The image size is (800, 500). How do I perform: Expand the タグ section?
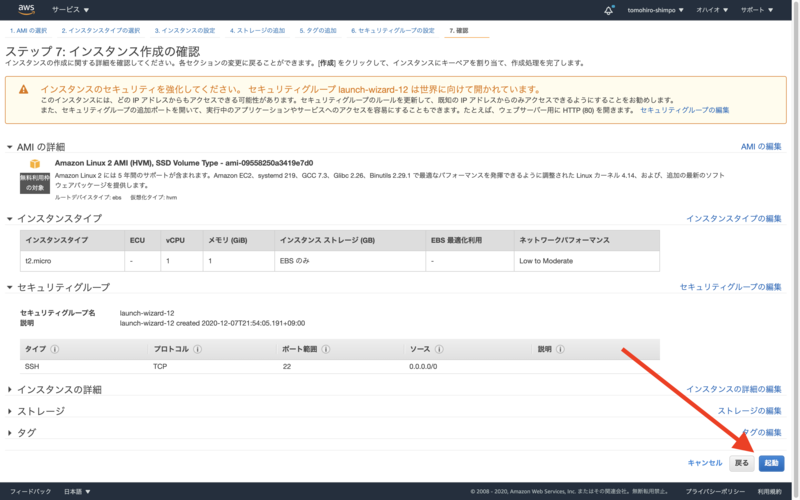pos(10,433)
